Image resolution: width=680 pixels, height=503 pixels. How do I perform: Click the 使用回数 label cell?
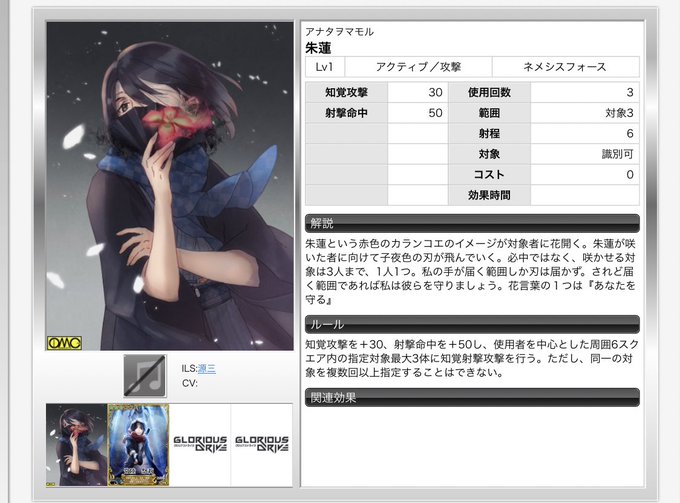490,92
